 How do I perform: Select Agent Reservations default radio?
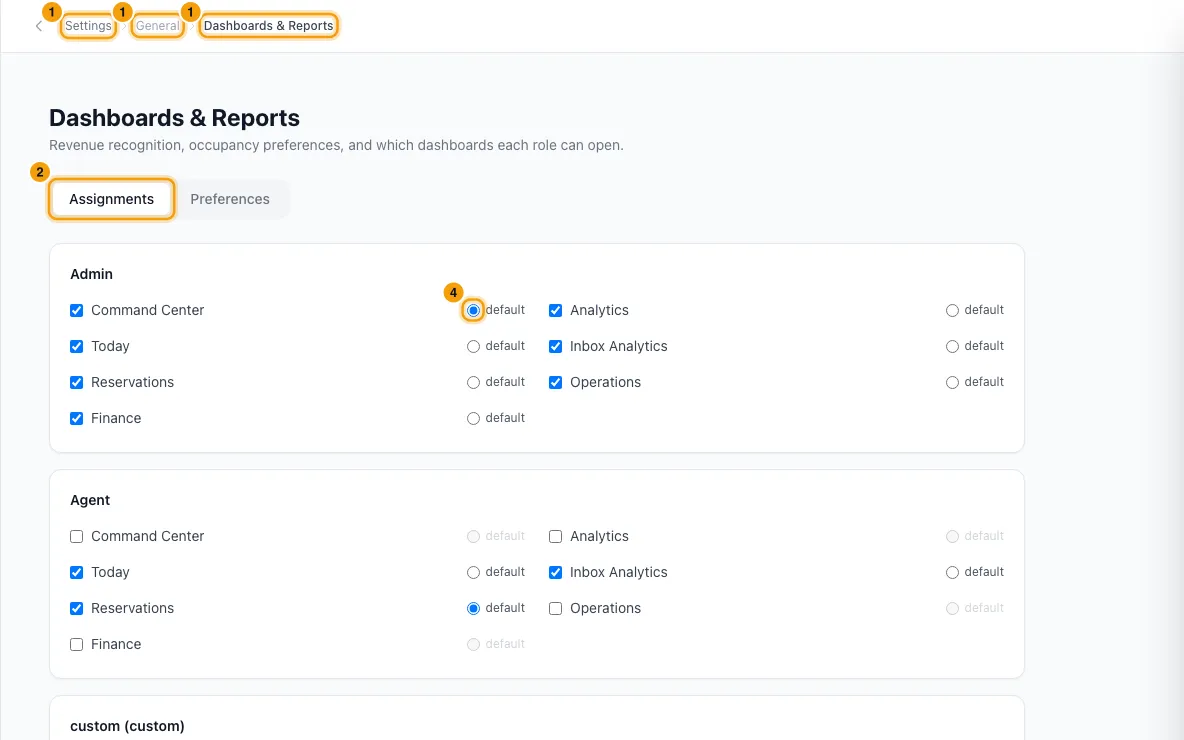[473, 609]
